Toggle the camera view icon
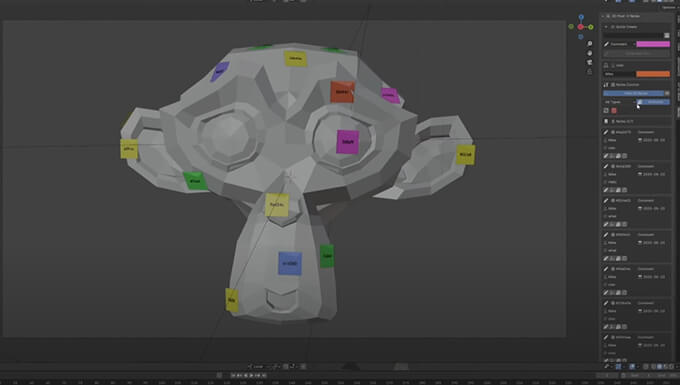 click(x=589, y=62)
